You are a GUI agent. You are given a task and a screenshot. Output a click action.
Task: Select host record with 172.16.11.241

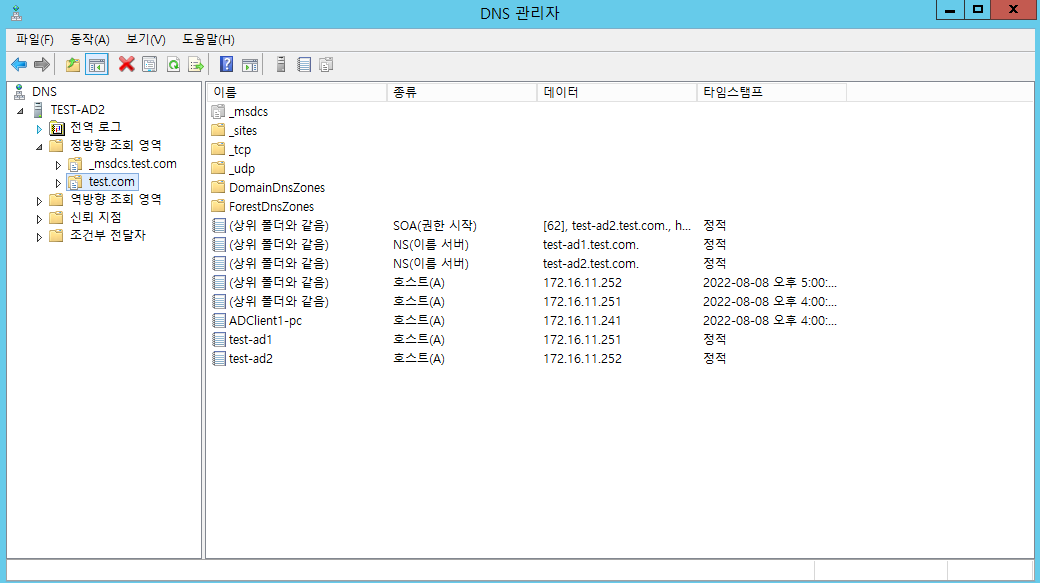pyautogui.click(x=582, y=320)
